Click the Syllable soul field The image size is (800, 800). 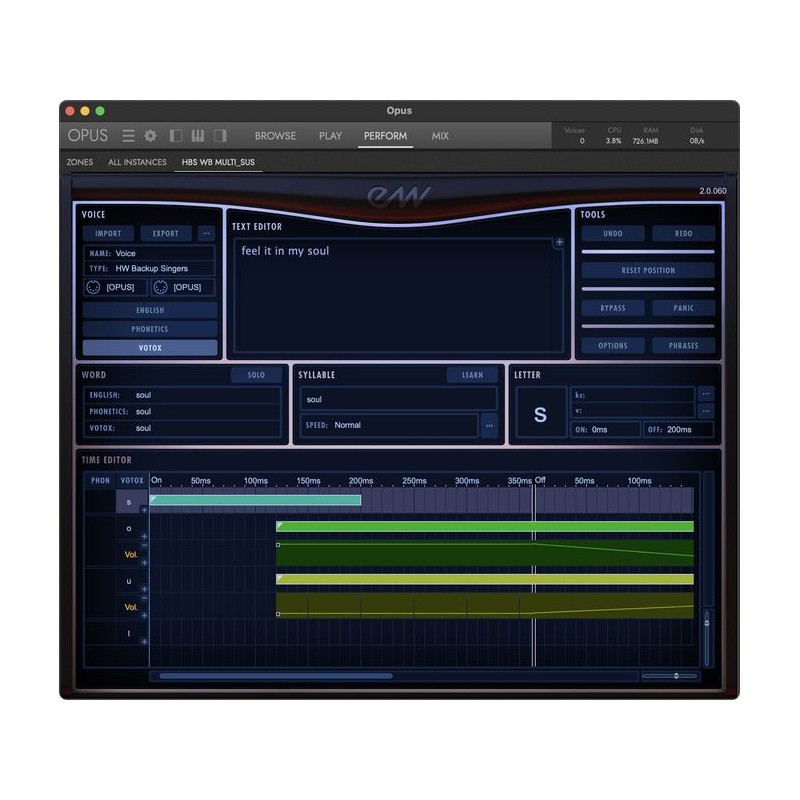tap(398, 399)
